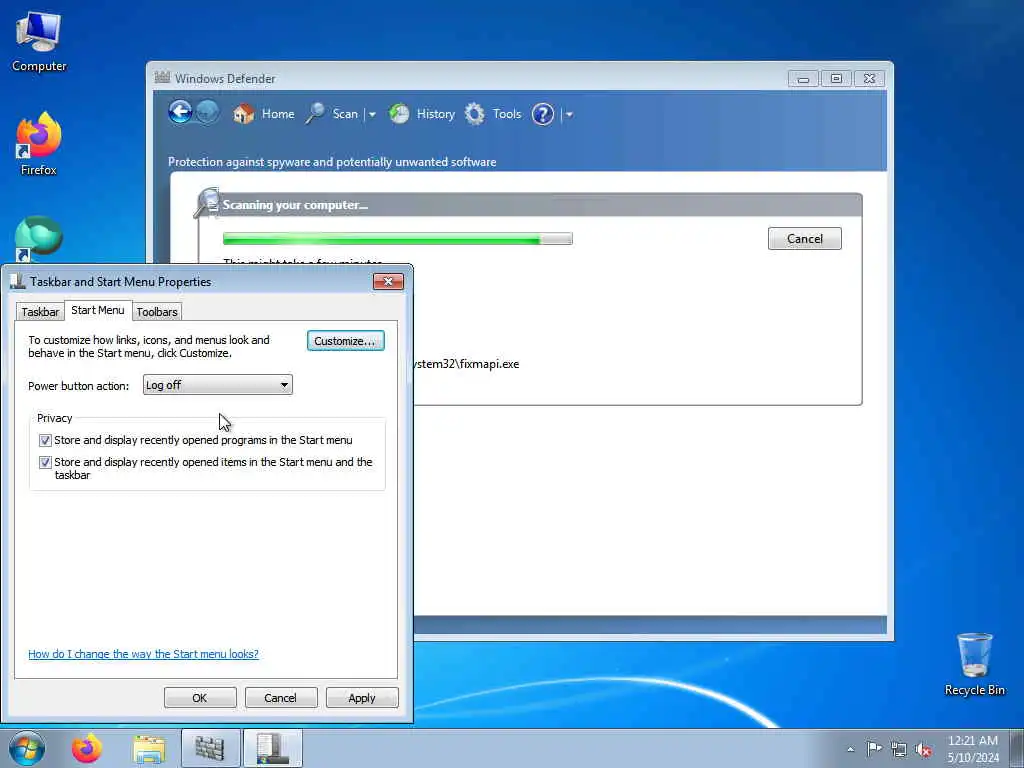Viewport: 1024px width, 768px height.
Task: Cancel the Windows Defender scan
Action: (x=805, y=238)
